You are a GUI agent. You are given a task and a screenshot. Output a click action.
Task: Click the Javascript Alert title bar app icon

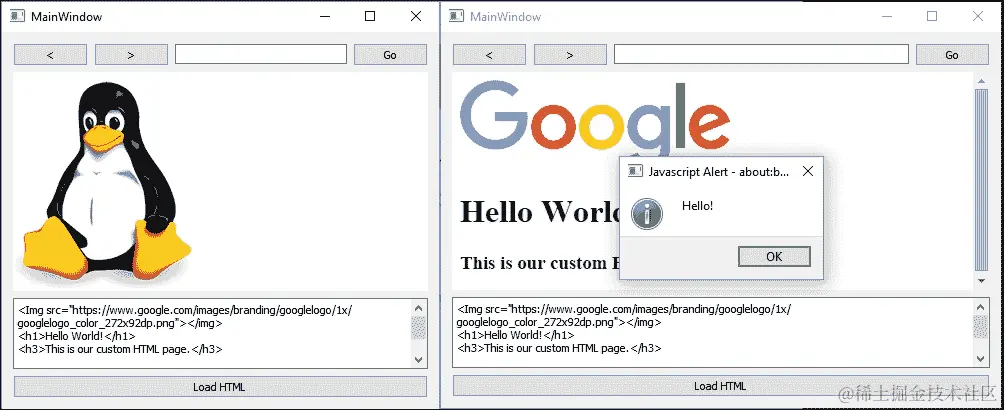click(635, 171)
